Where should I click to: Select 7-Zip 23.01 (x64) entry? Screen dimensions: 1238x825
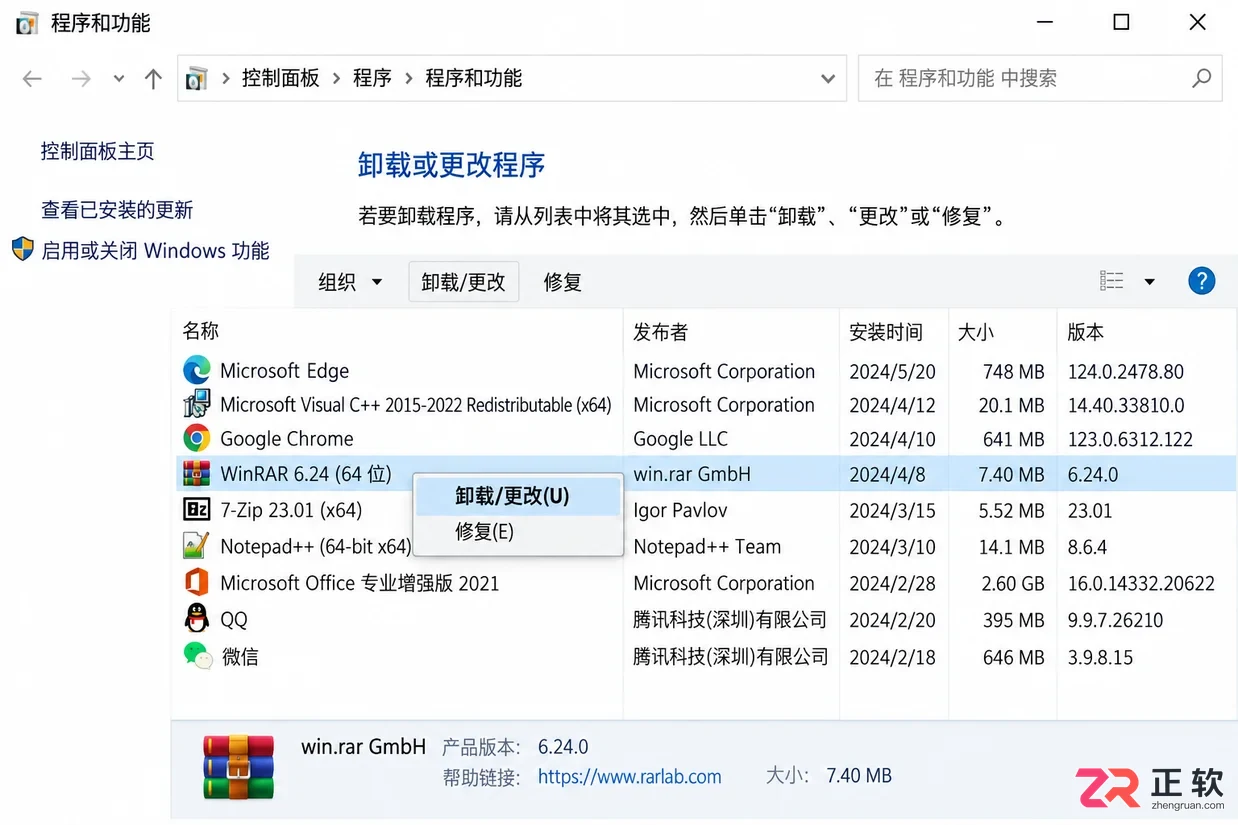291,510
